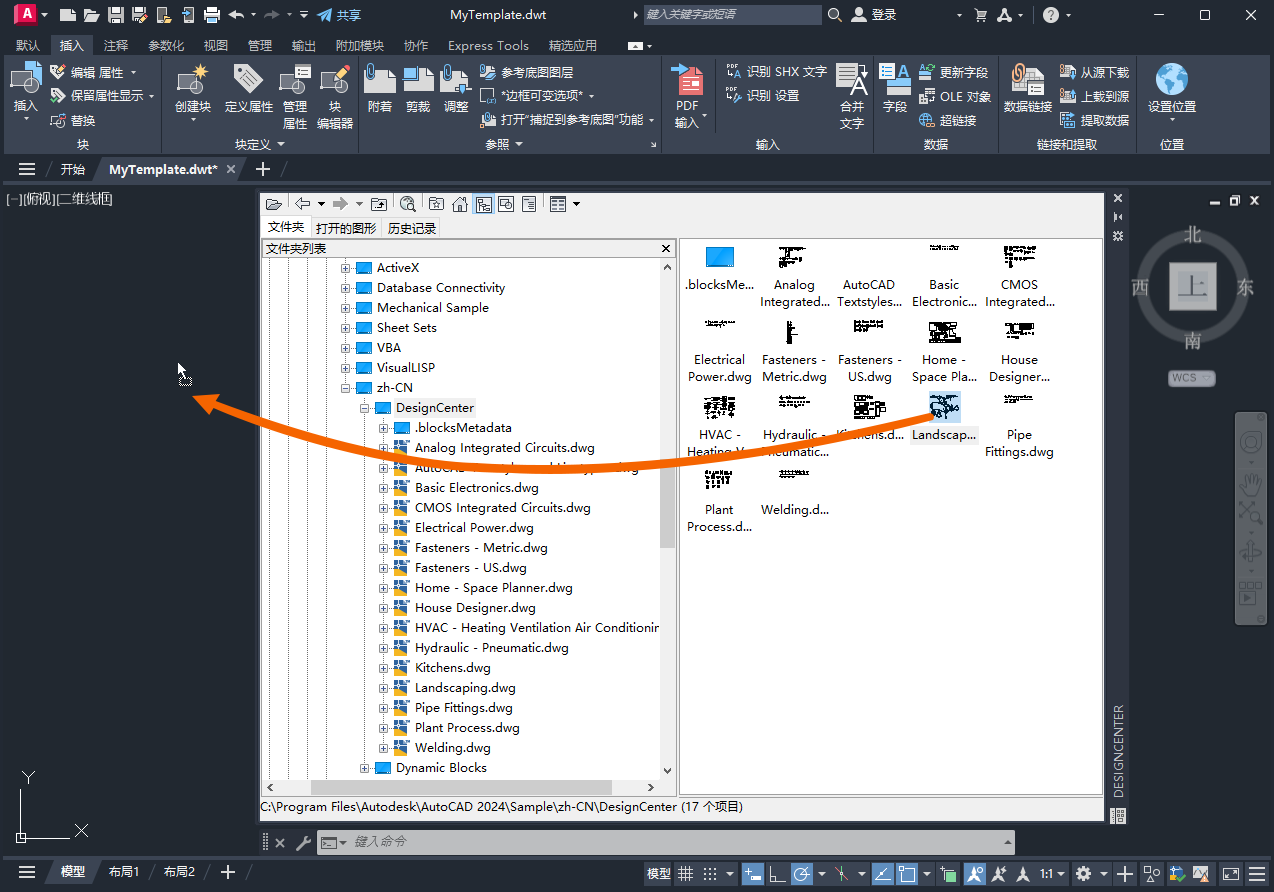Open DesignCenter Search tool
Image resolution: width=1274 pixels, height=892 pixels.
point(408,204)
